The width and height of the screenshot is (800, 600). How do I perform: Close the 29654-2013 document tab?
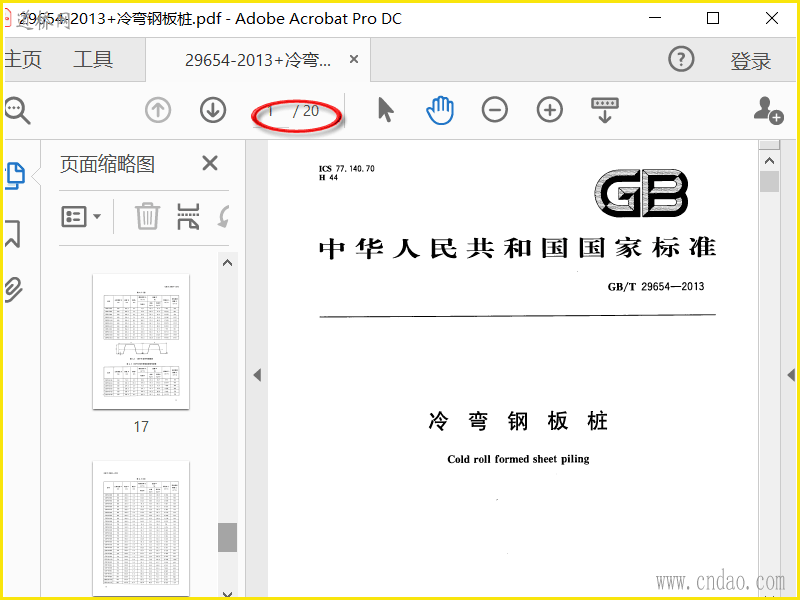pos(354,60)
